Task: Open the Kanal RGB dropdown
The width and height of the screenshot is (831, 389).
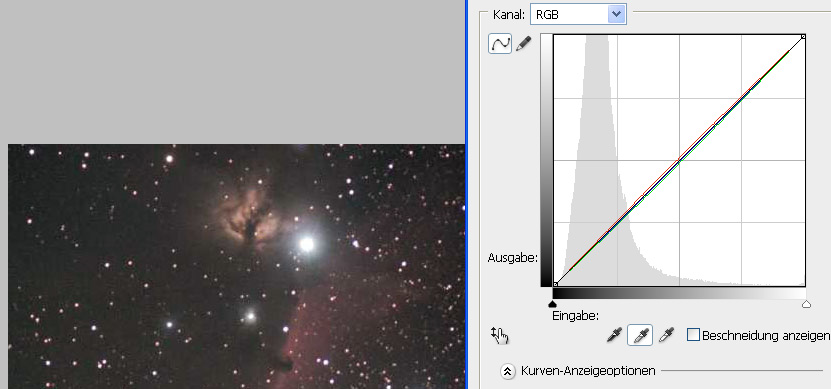Action: pos(578,14)
